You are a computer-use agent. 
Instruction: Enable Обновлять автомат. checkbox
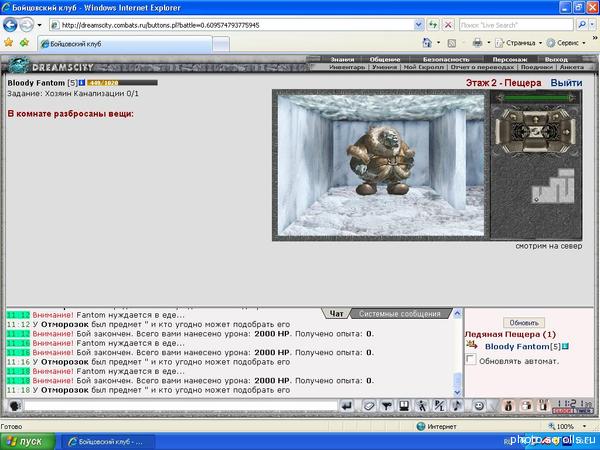(x=471, y=360)
